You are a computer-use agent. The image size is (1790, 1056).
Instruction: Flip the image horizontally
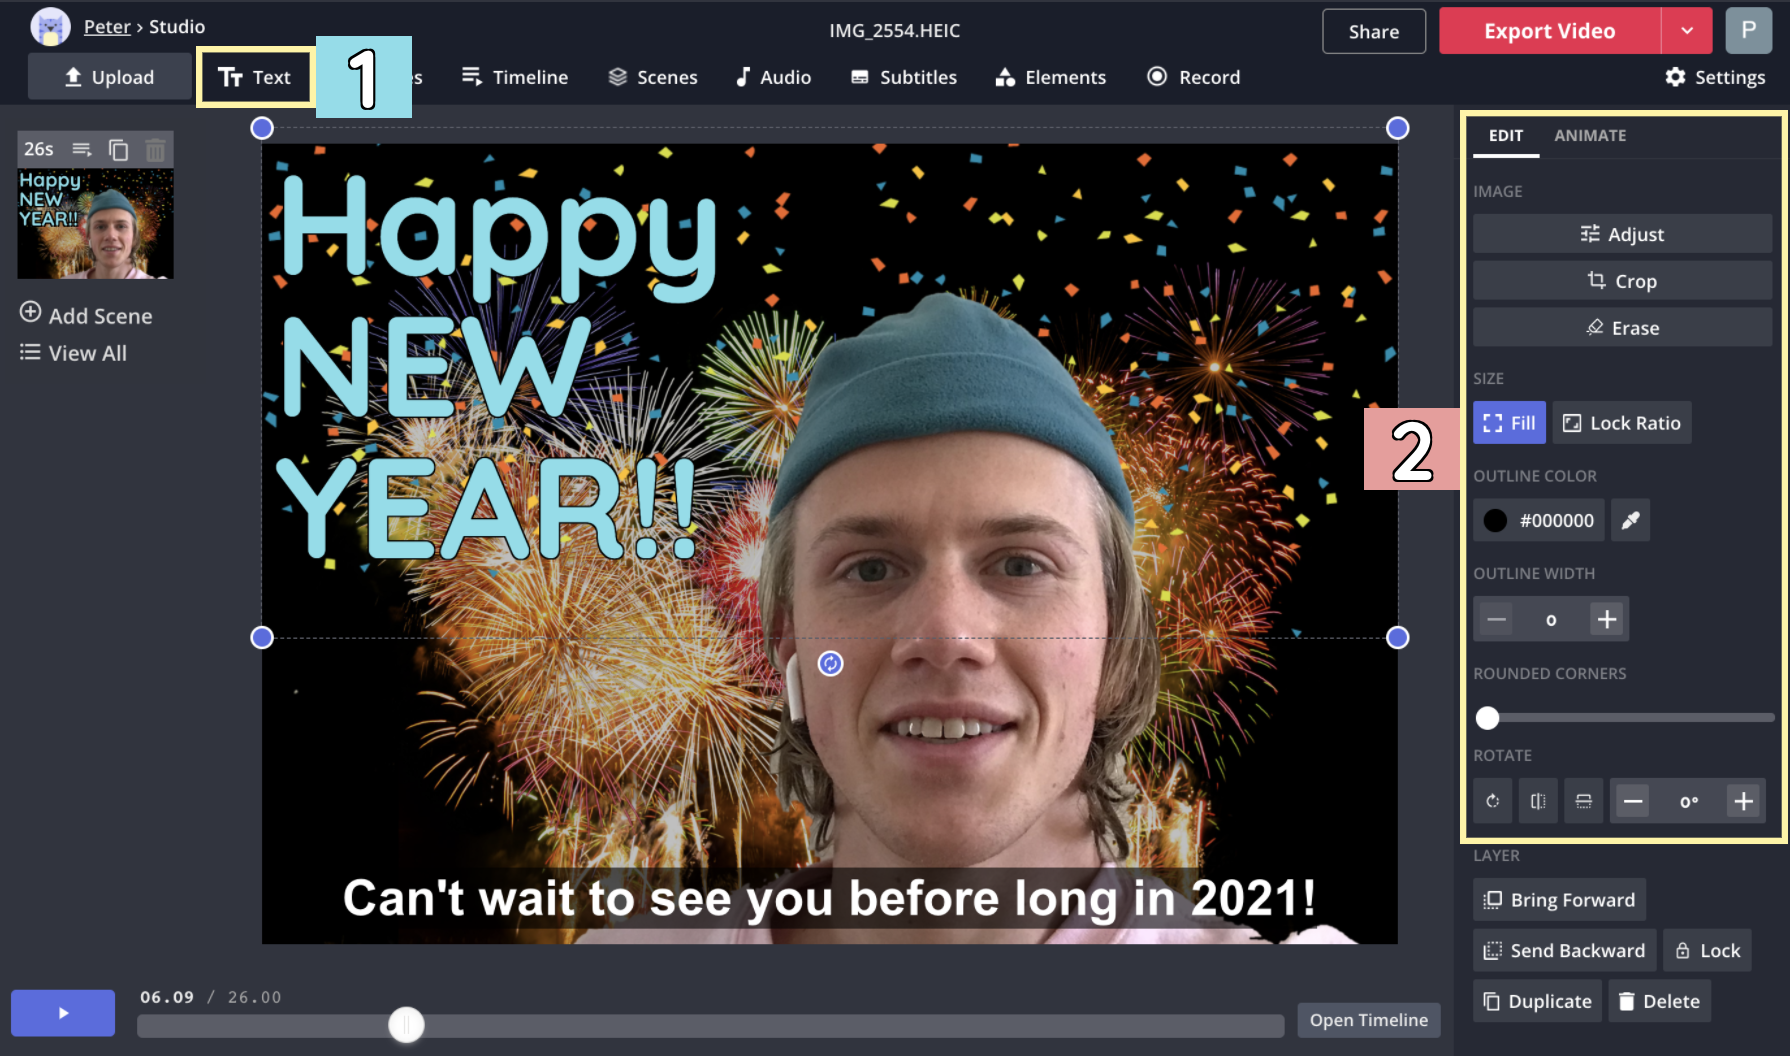1538,800
